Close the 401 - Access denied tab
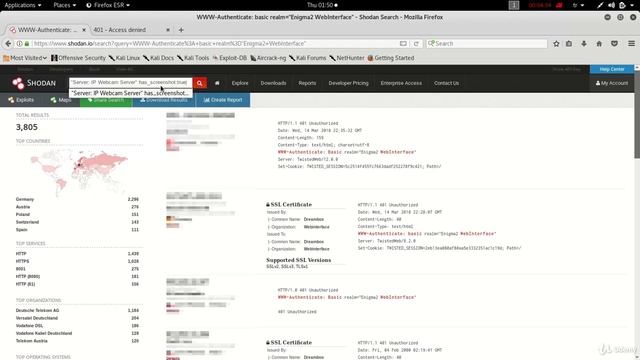This screenshot has height=360, width=640. point(168,30)
